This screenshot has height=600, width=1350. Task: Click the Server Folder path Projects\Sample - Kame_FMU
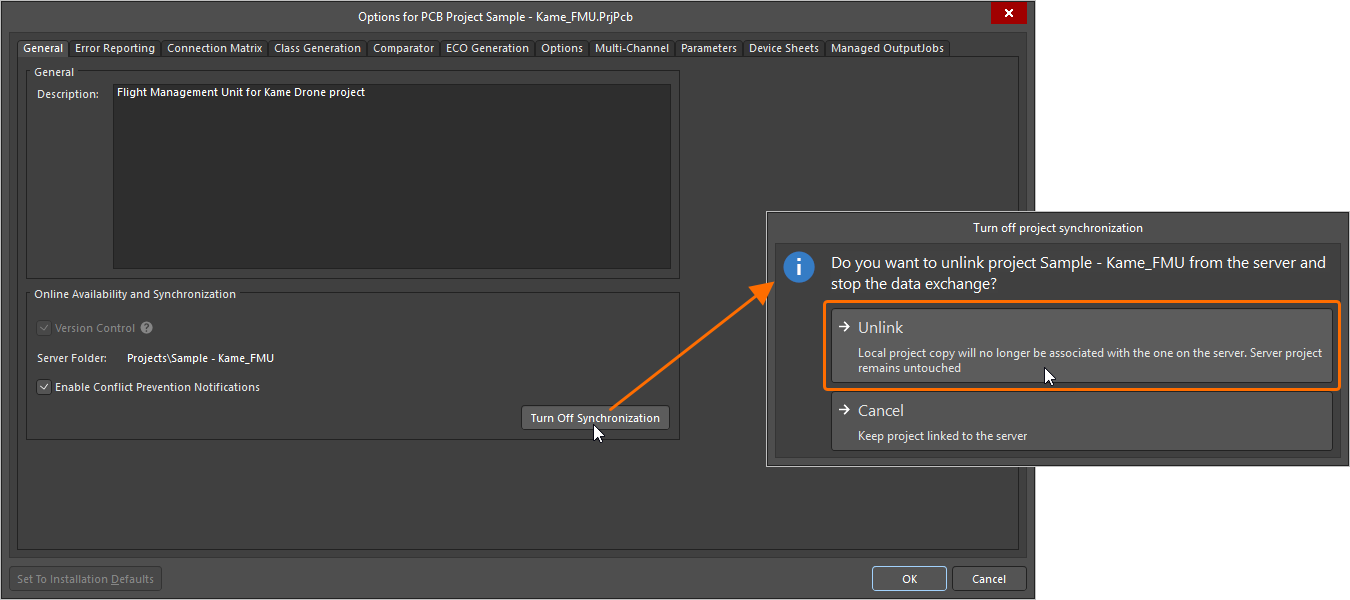200,358
